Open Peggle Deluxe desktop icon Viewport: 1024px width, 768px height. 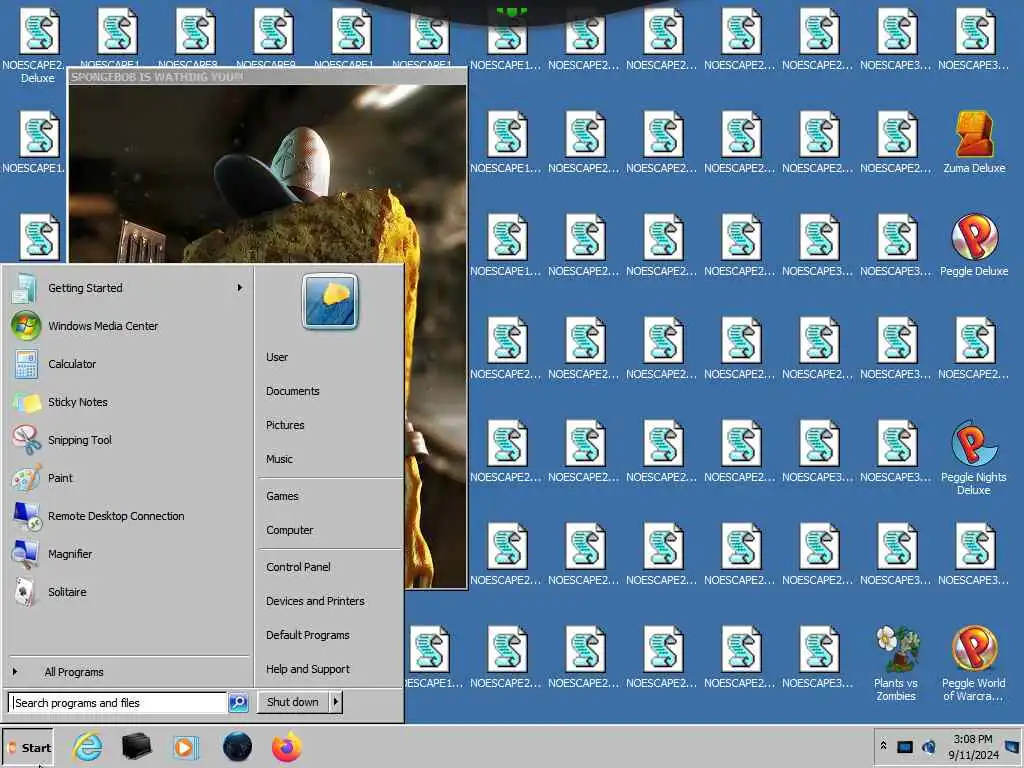point(974,246)
